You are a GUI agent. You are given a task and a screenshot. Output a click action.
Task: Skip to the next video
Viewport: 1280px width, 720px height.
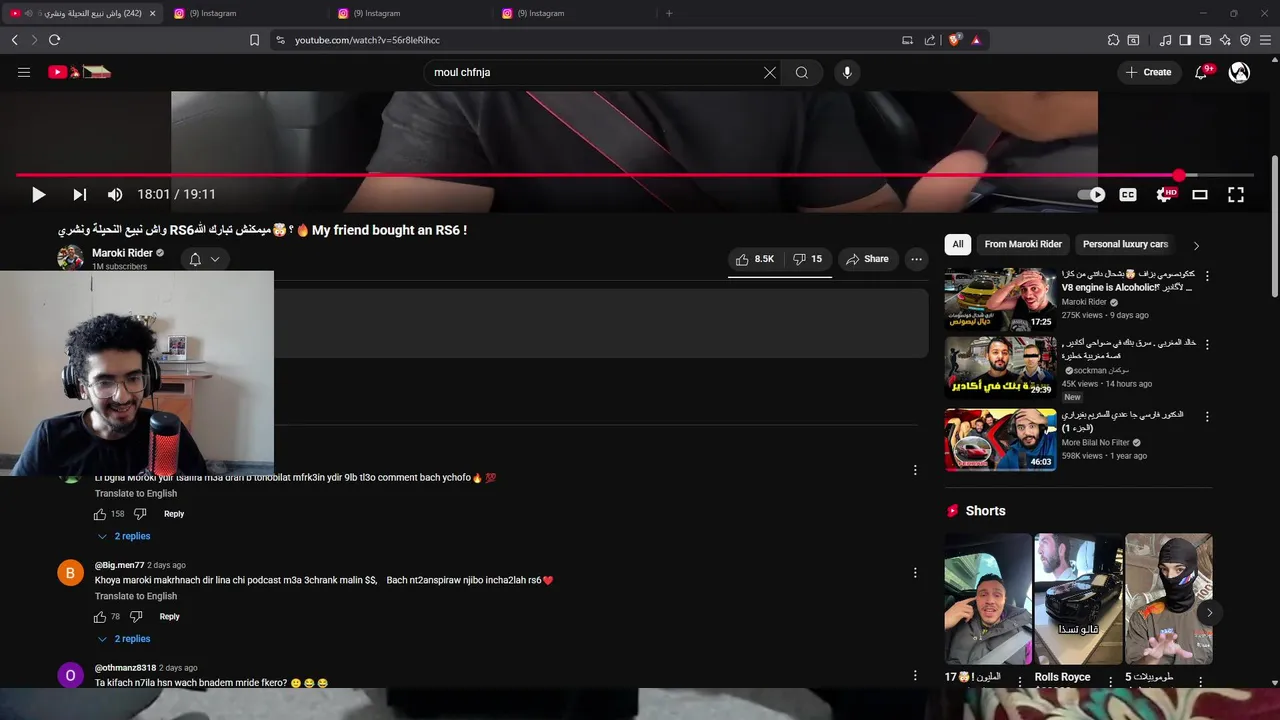tap(79, 195)
